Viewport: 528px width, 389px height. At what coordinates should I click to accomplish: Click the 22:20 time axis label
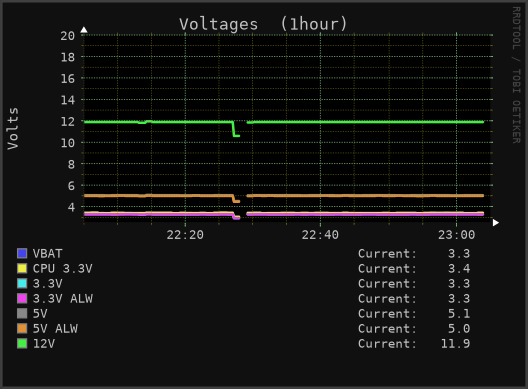pos(185,235)
